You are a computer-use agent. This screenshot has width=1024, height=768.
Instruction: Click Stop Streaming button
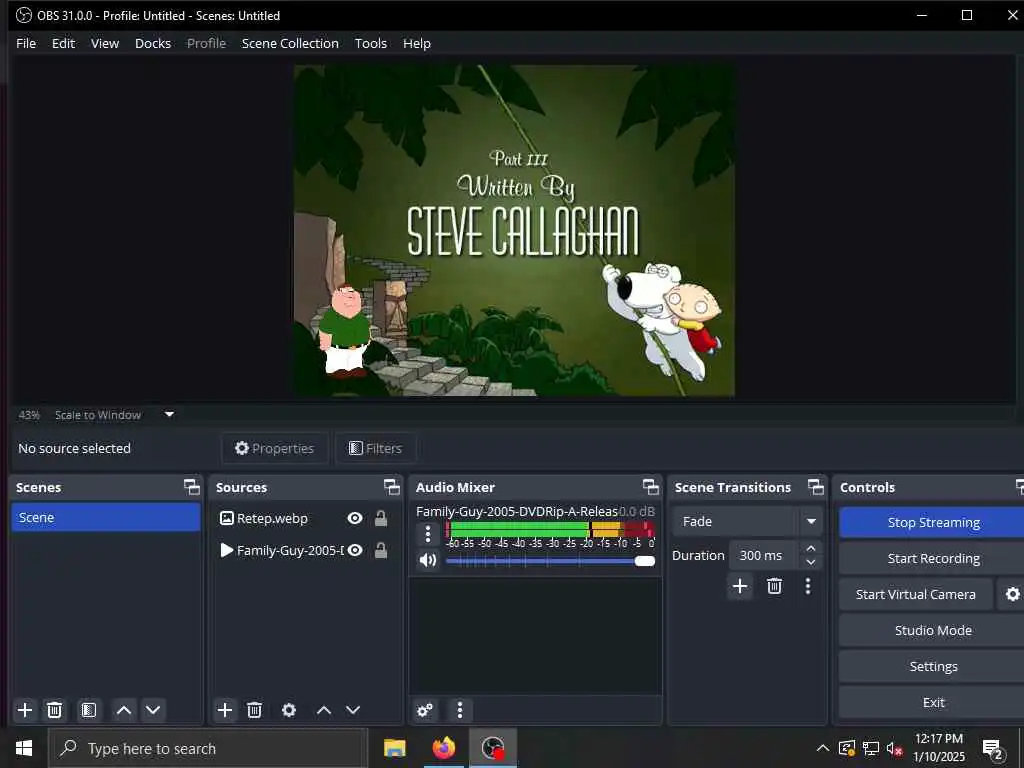point(933,522)
